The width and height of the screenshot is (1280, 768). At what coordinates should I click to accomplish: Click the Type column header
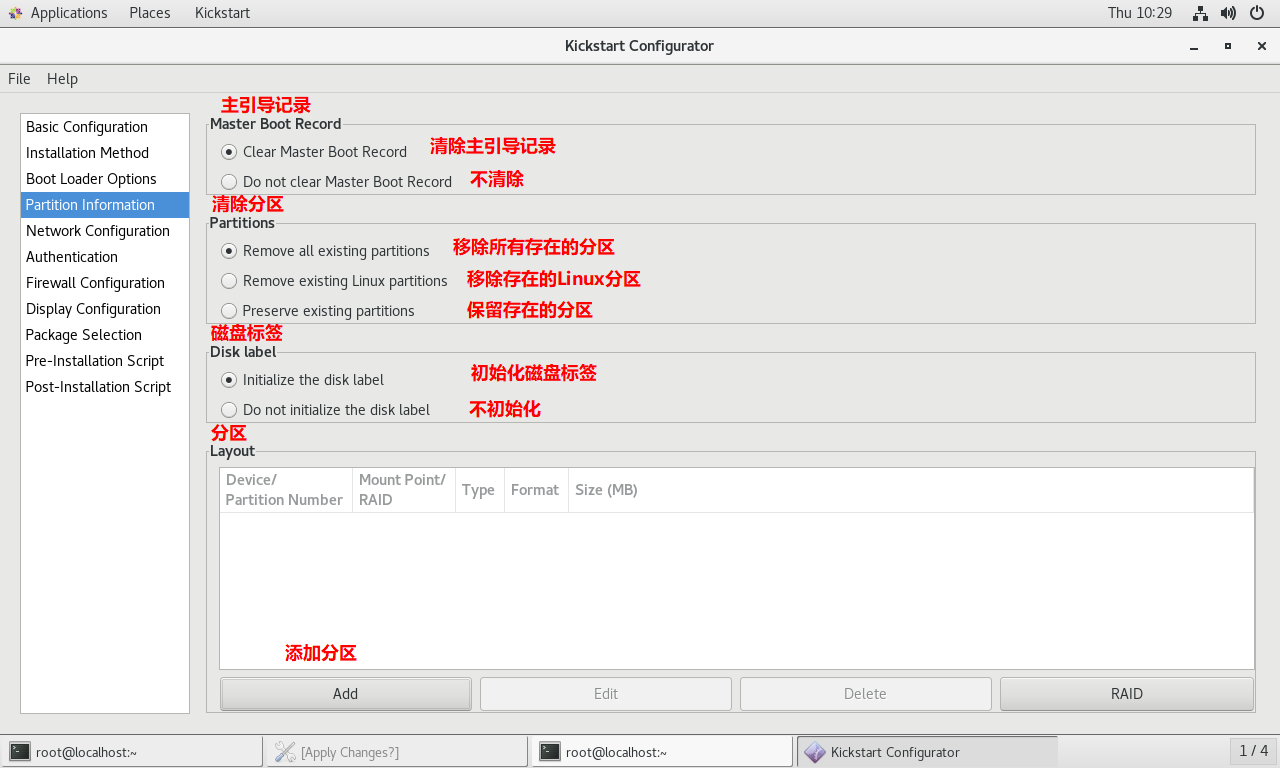(479, 490)
